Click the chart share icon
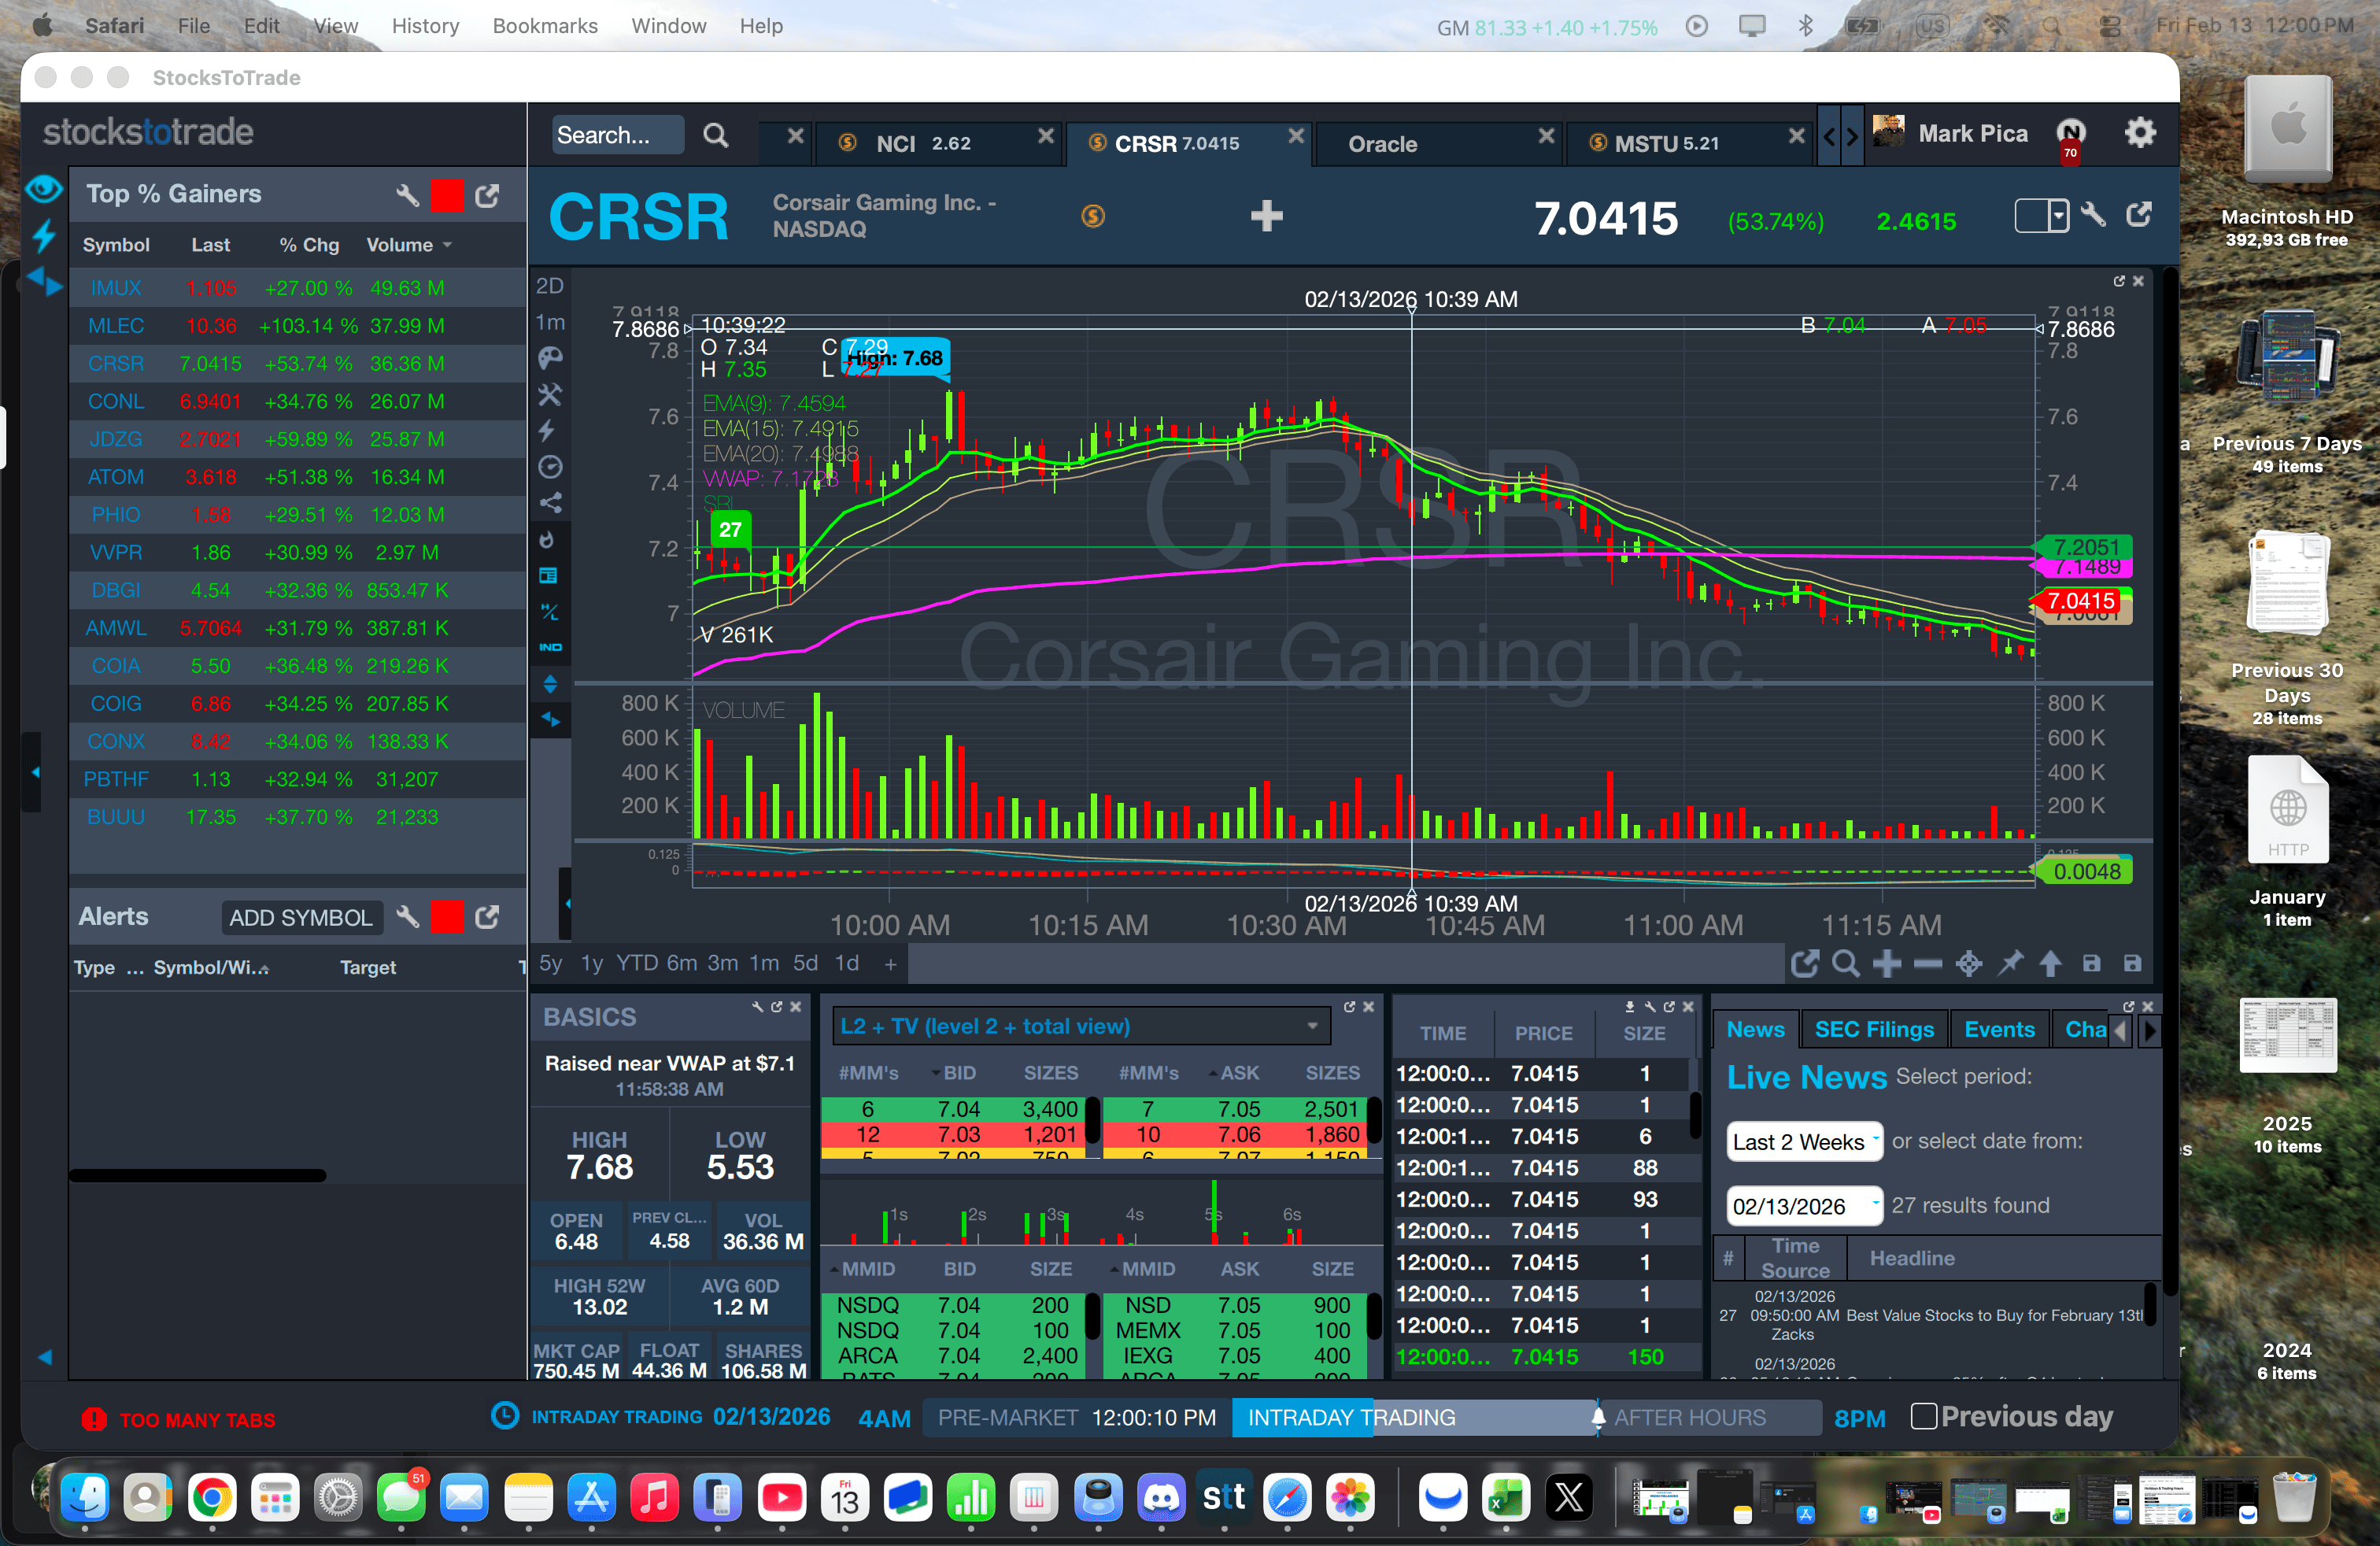This screenshot has width=2380, height=1546. (550, 503)
